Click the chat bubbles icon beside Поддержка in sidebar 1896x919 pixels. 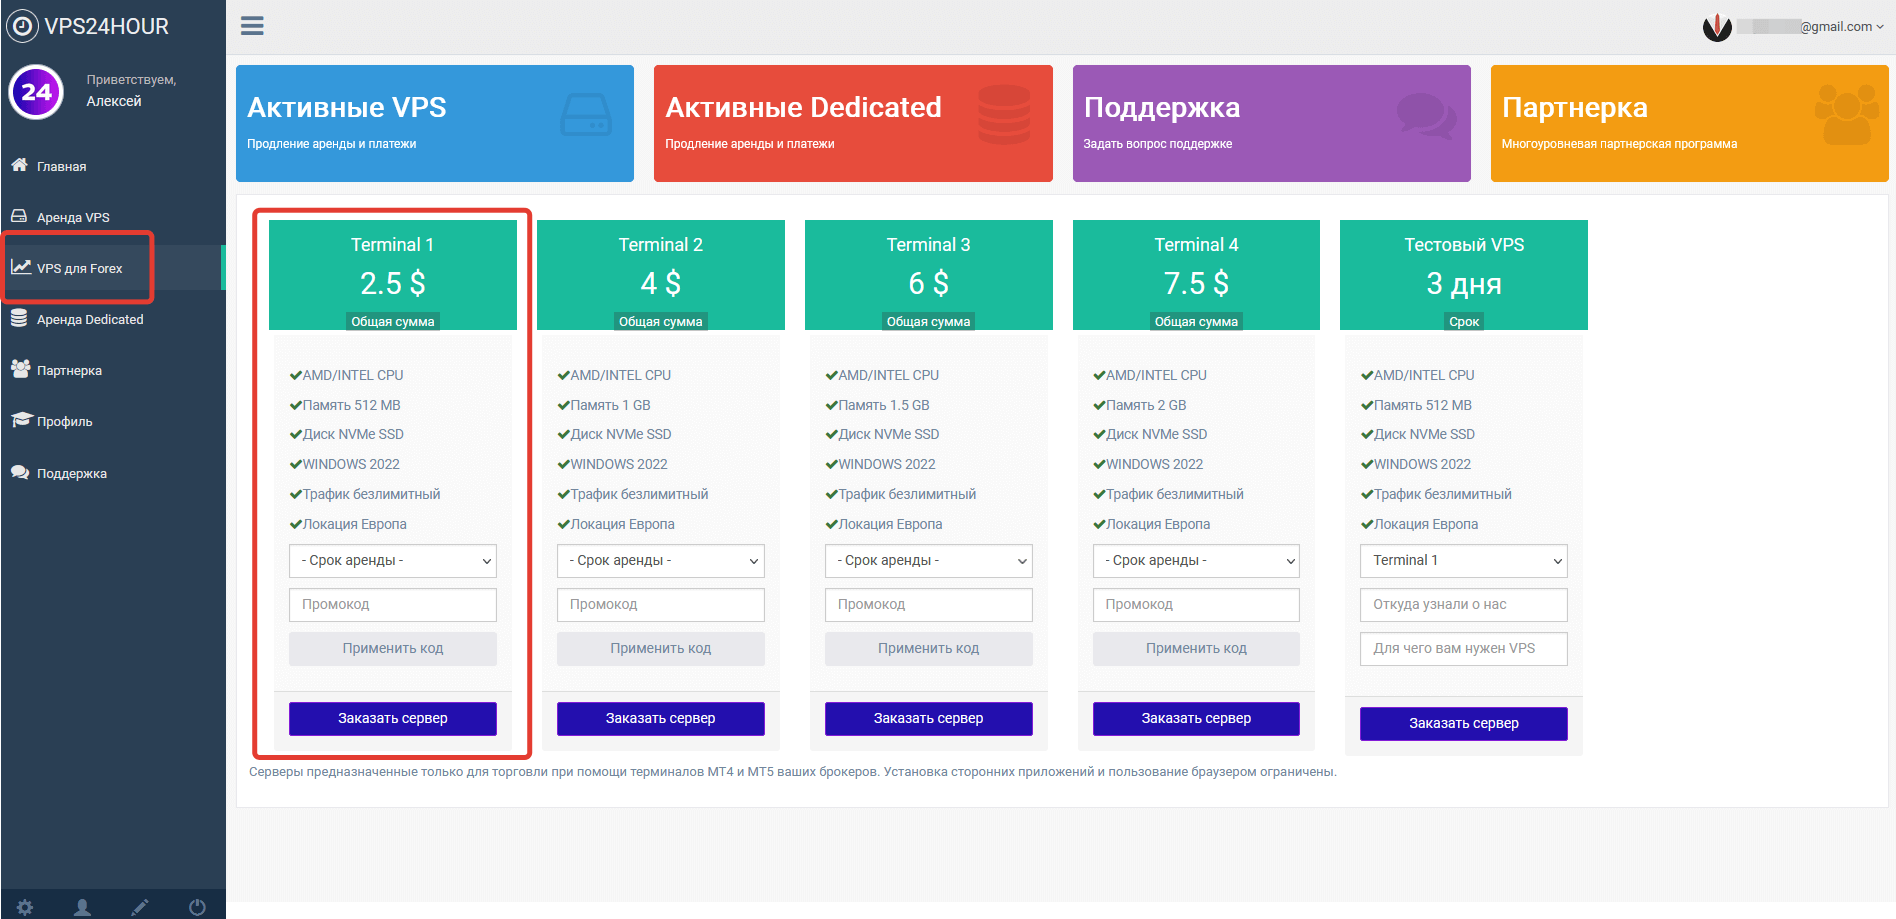point(20,472)
